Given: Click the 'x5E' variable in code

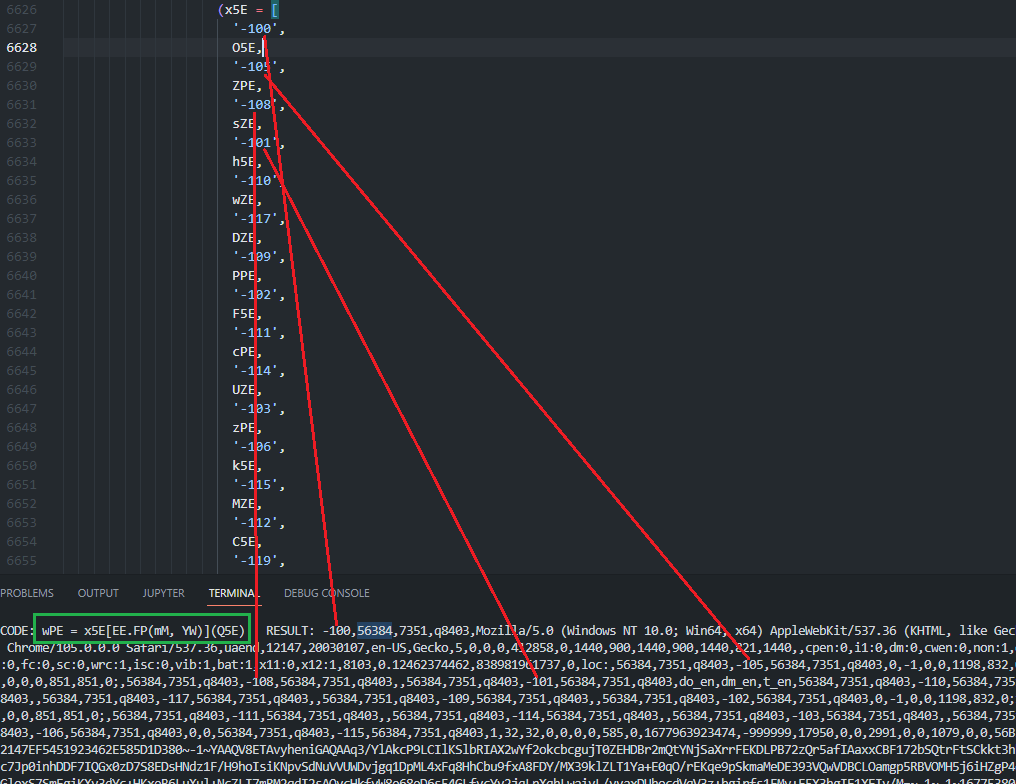Looking at the screenshot, I should [236, 10].
